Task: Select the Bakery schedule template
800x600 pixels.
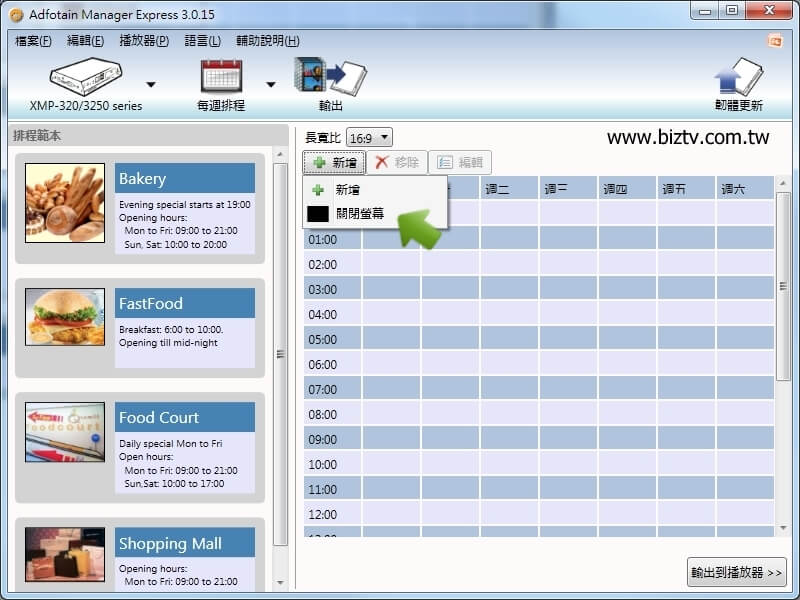Action: tap(184, 179)
